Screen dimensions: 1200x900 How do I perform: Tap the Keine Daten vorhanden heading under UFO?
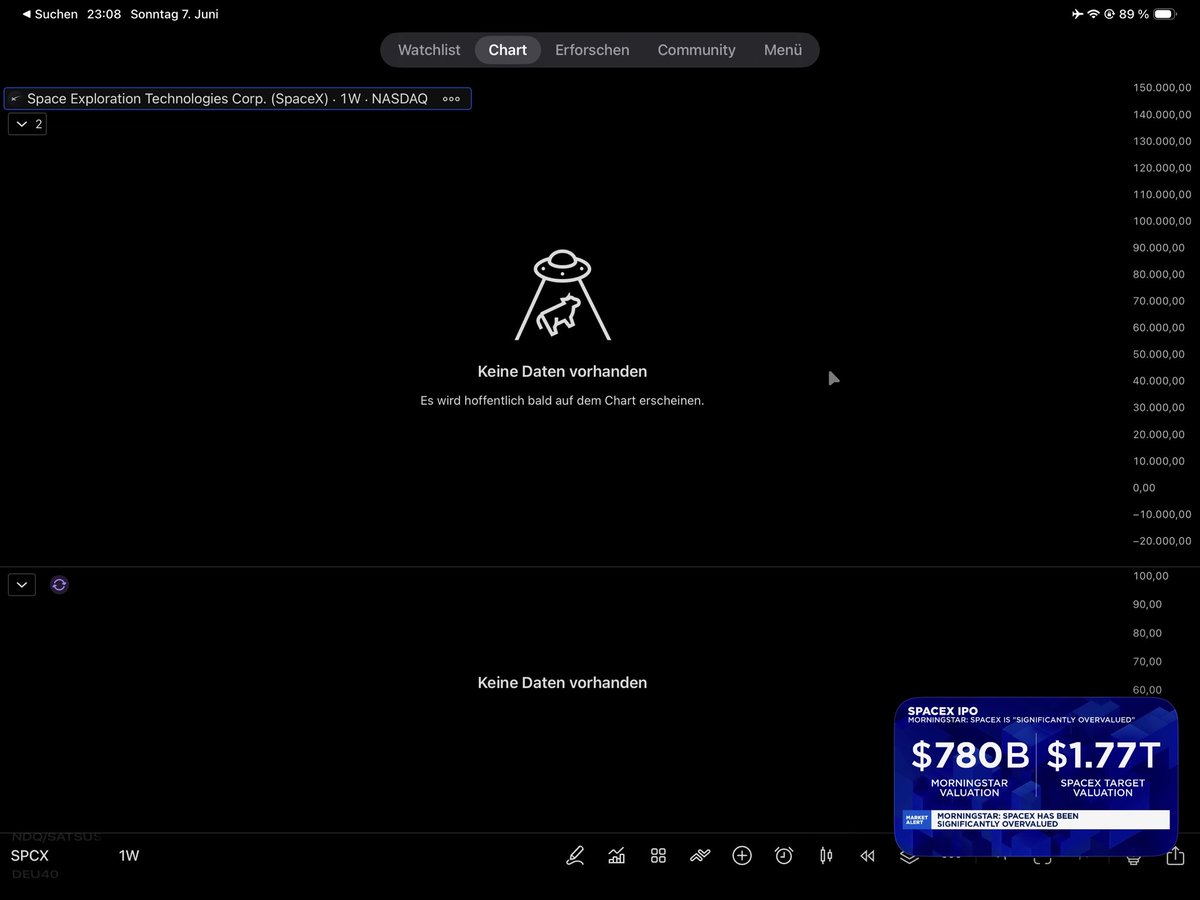point(562,371)
